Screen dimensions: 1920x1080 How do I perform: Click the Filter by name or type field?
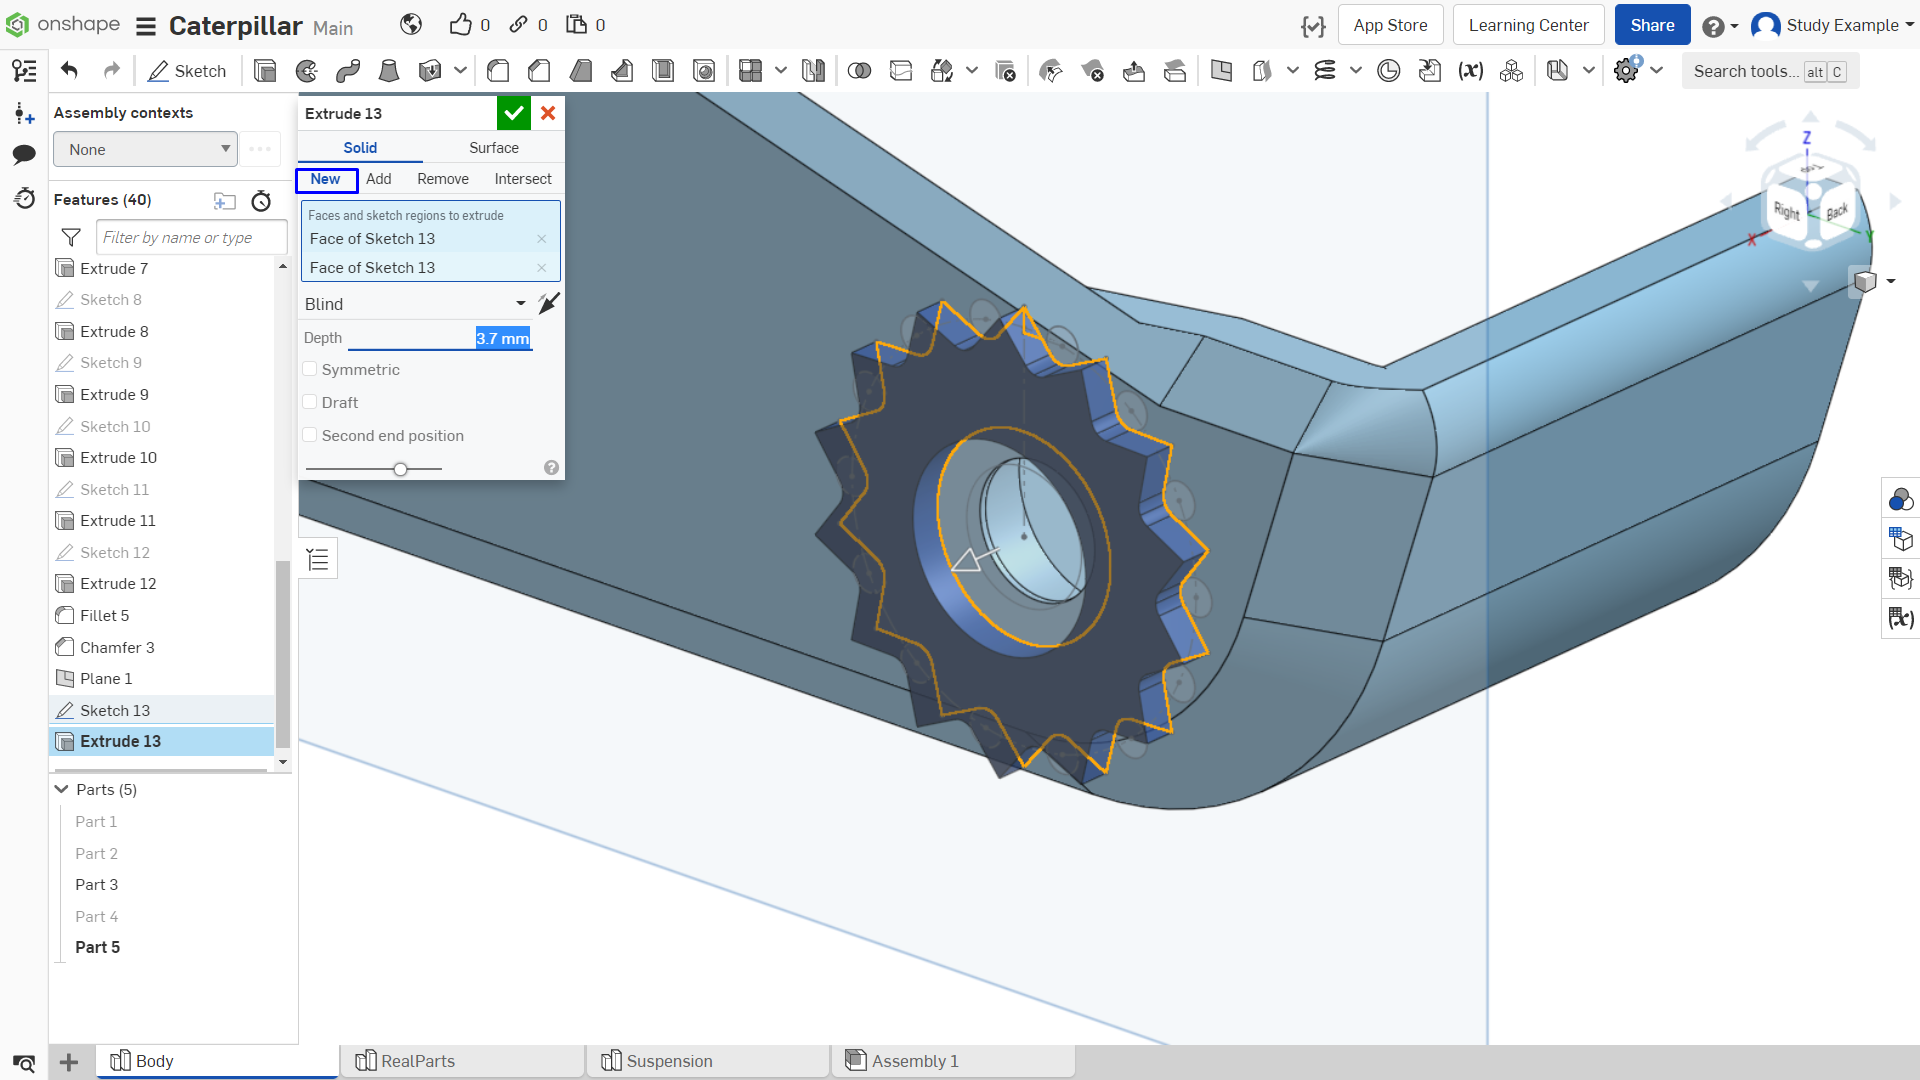coord(192,237)
